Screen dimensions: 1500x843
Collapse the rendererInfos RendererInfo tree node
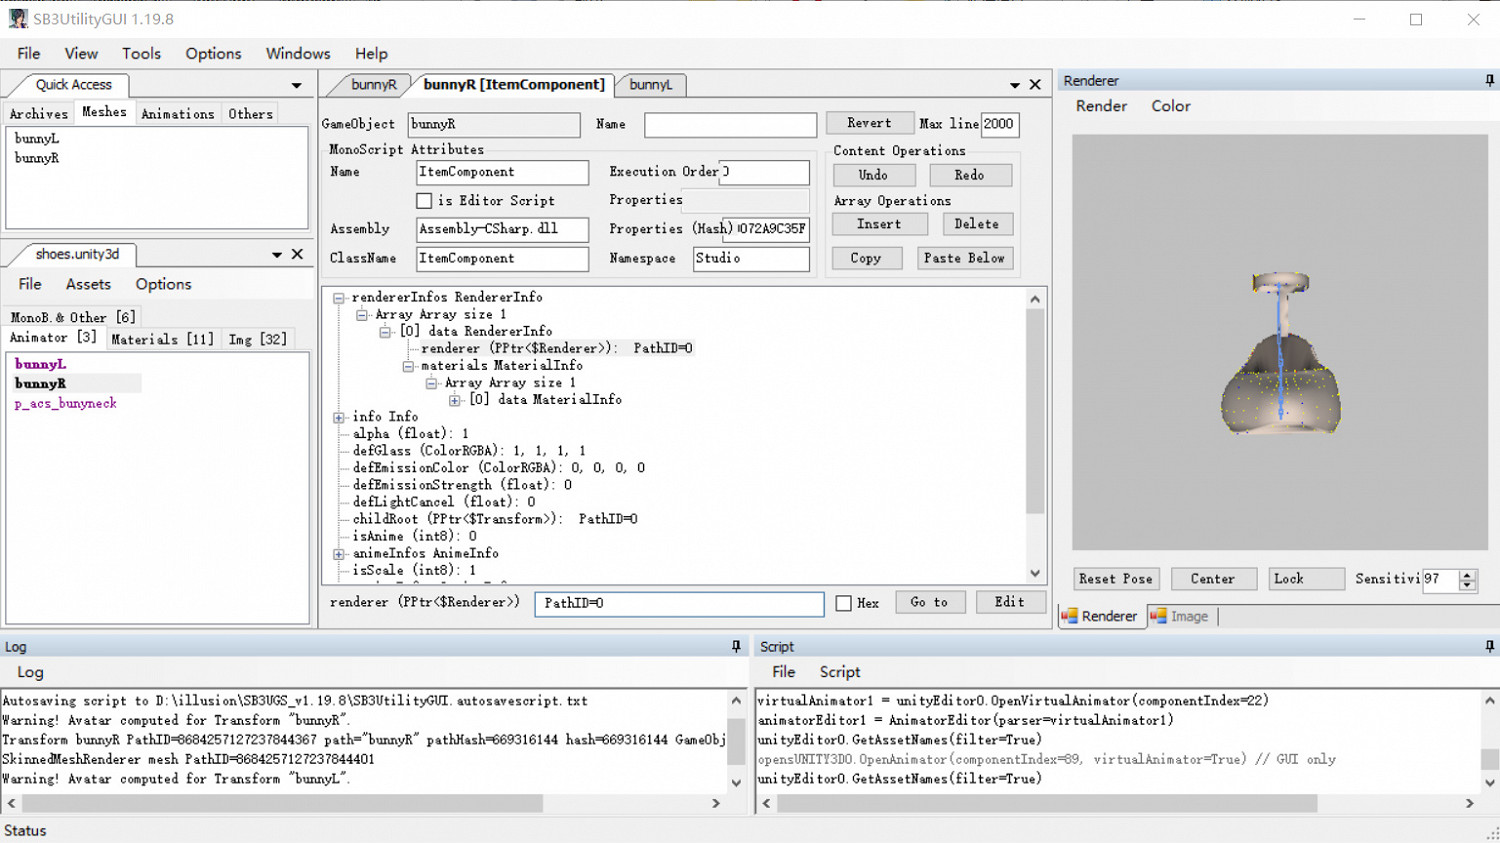tap(339, 297)
